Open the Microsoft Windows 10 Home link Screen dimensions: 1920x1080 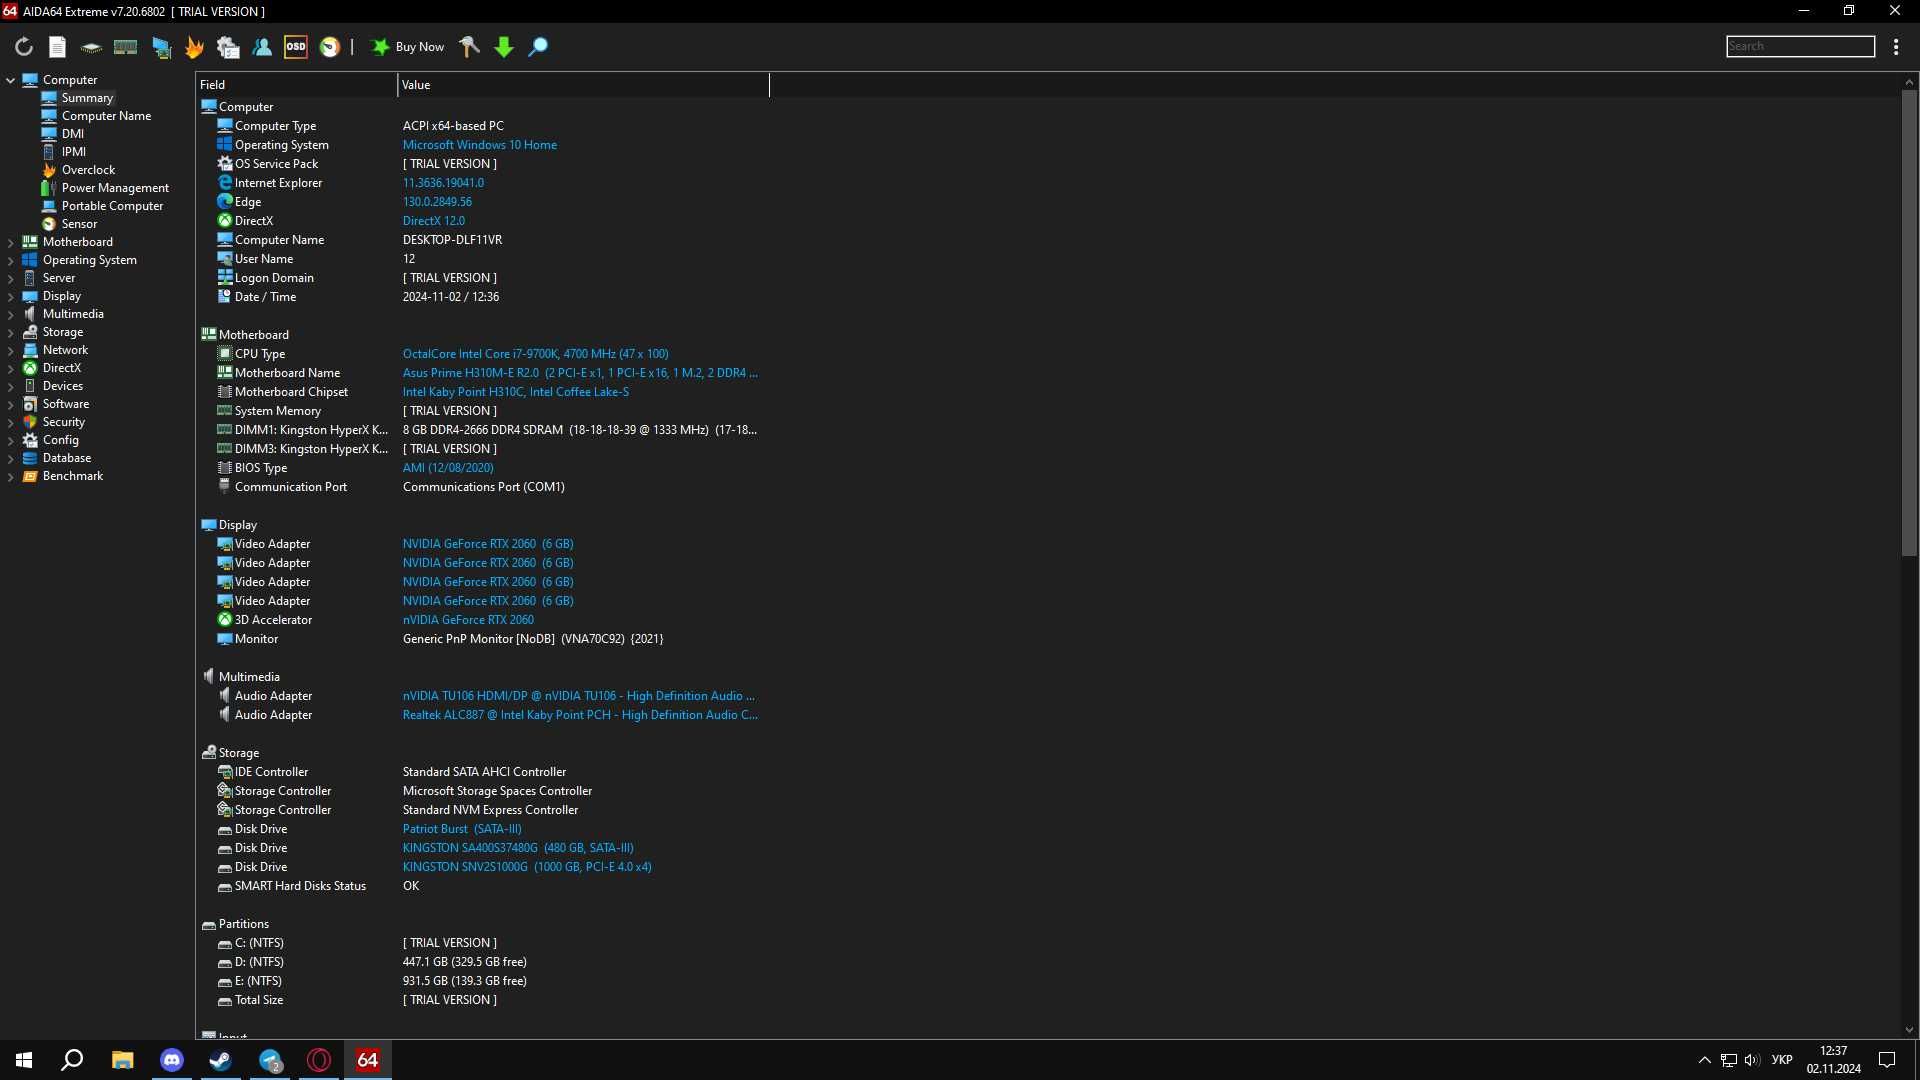point(480,145)
